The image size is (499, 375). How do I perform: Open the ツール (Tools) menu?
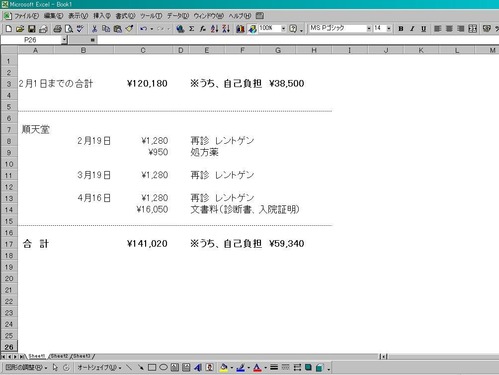[151, 16]
